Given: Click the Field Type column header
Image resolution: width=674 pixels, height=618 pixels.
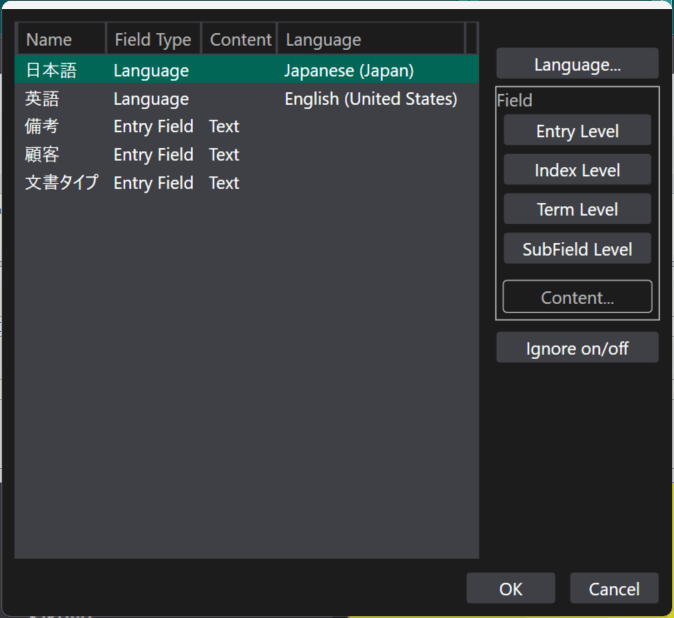Looking at the screenshot, I should tap(153, 40).
